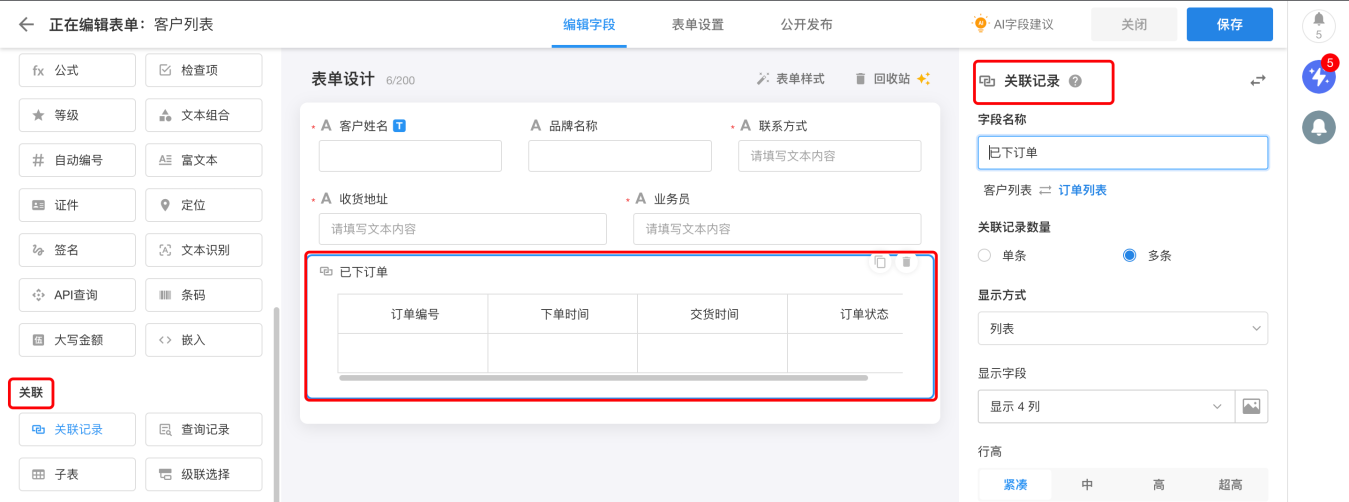Open the lightning notification icon with badge
This screenshot has height=502, width=1349.
(x=1318, y=77)
